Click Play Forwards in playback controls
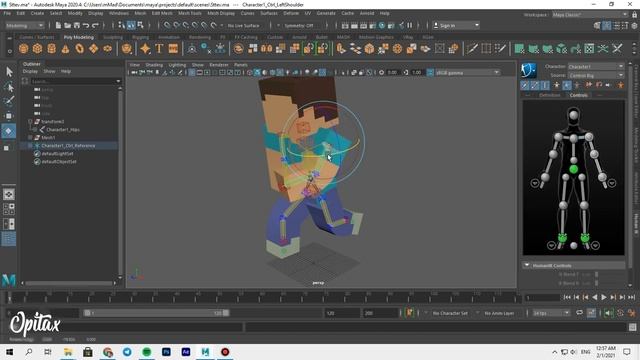This screenshot has width=640, height=360. tap(604, 298)
